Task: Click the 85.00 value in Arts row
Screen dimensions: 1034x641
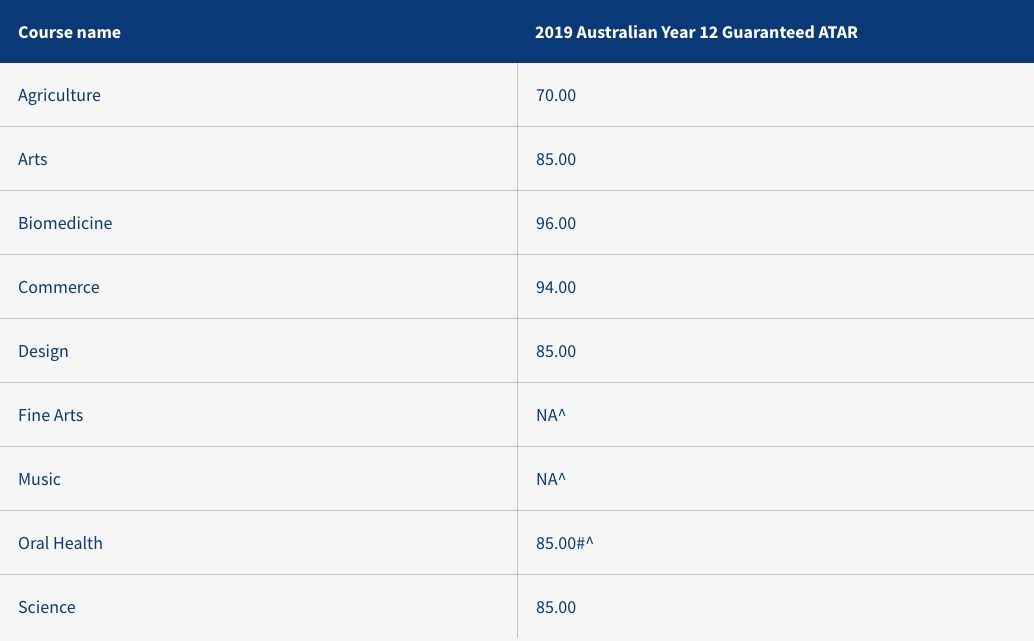Action: pos(556,159)
